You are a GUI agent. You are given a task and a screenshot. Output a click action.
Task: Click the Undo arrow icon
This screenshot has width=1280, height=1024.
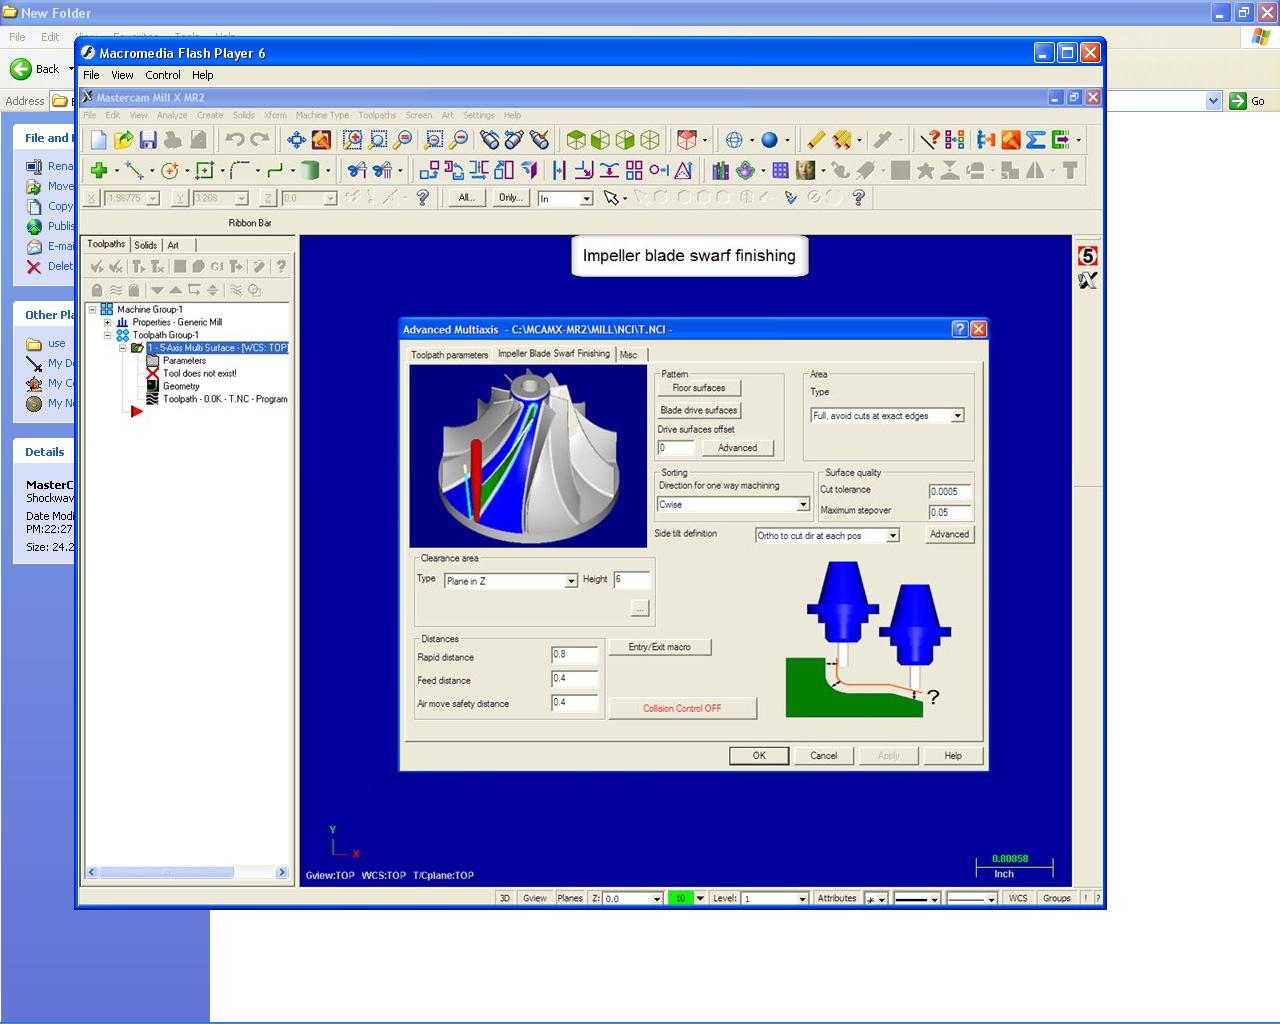(235, 140)
